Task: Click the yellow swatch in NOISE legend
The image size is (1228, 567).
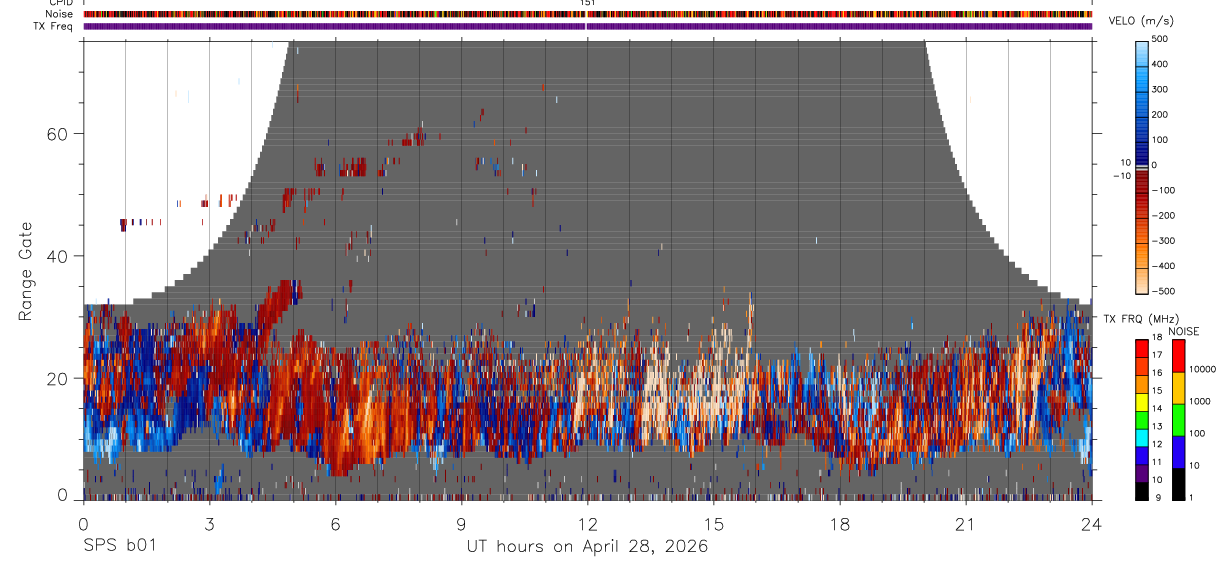Action: (x=1180, y=387)
